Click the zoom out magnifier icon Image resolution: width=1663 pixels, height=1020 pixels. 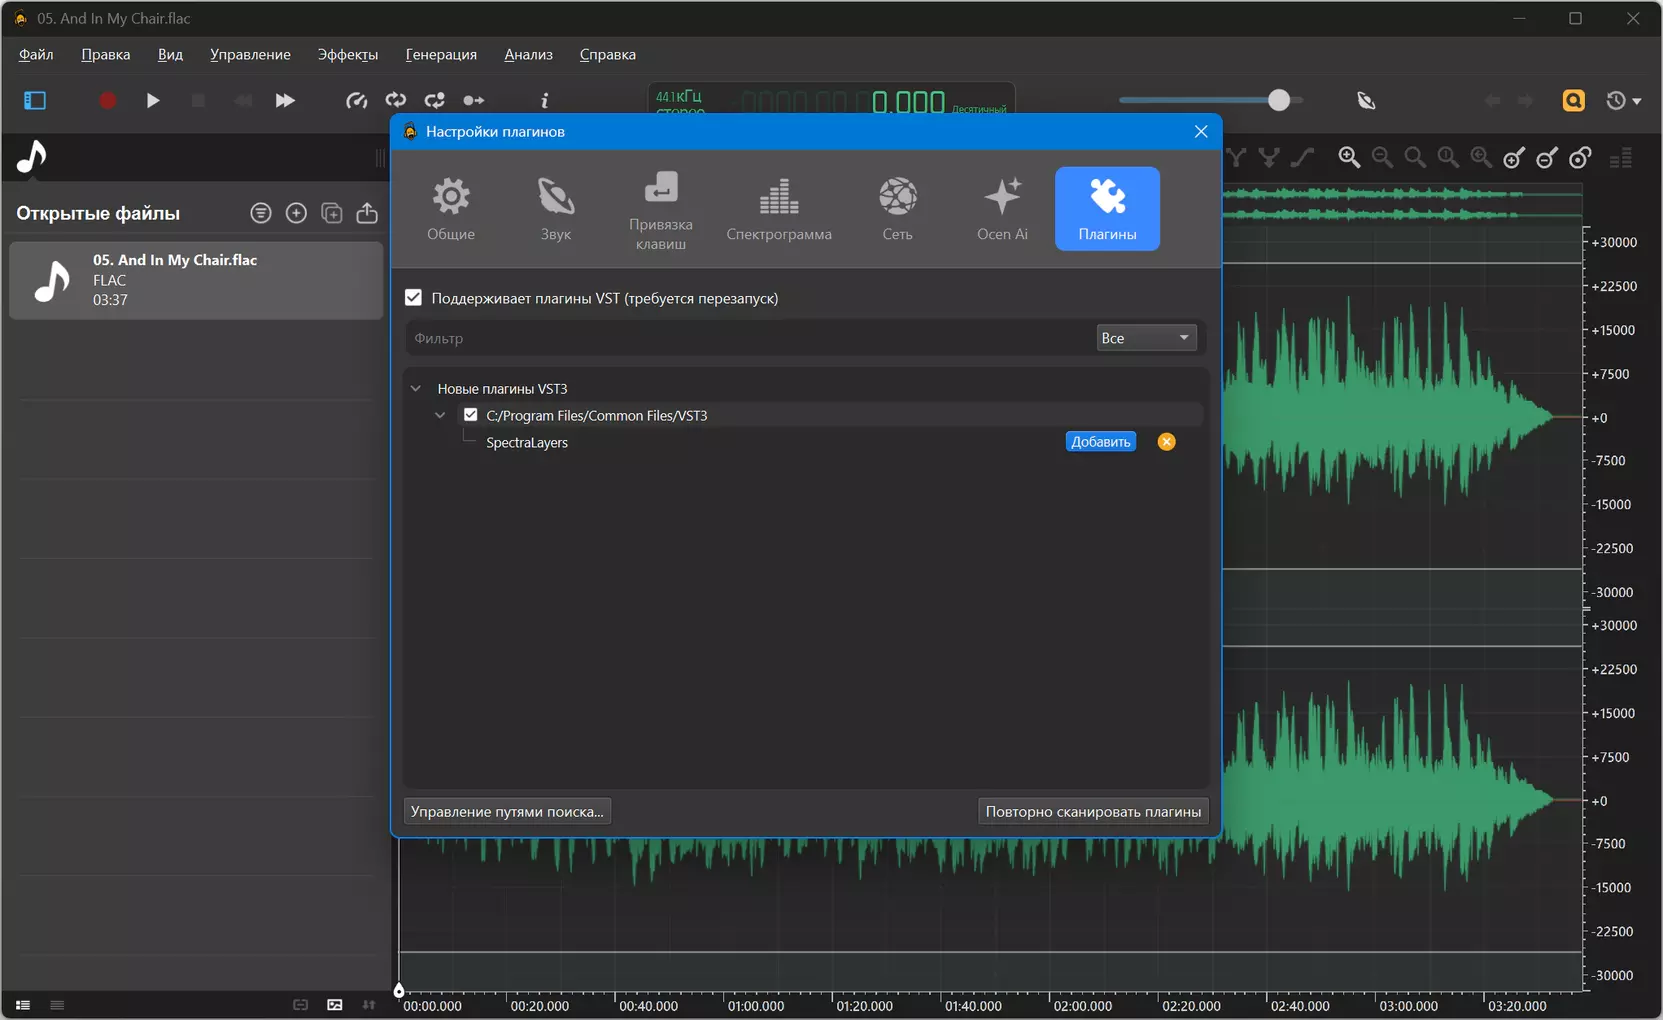click(x=1382, y=157)
